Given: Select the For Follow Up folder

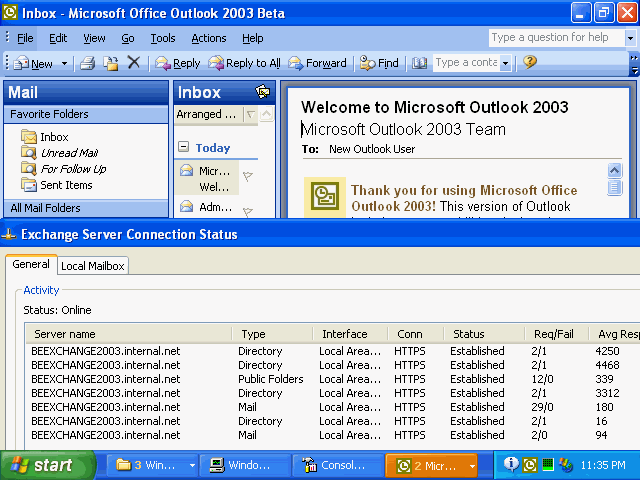Looking at the screenshot, I should pos(63,169).
